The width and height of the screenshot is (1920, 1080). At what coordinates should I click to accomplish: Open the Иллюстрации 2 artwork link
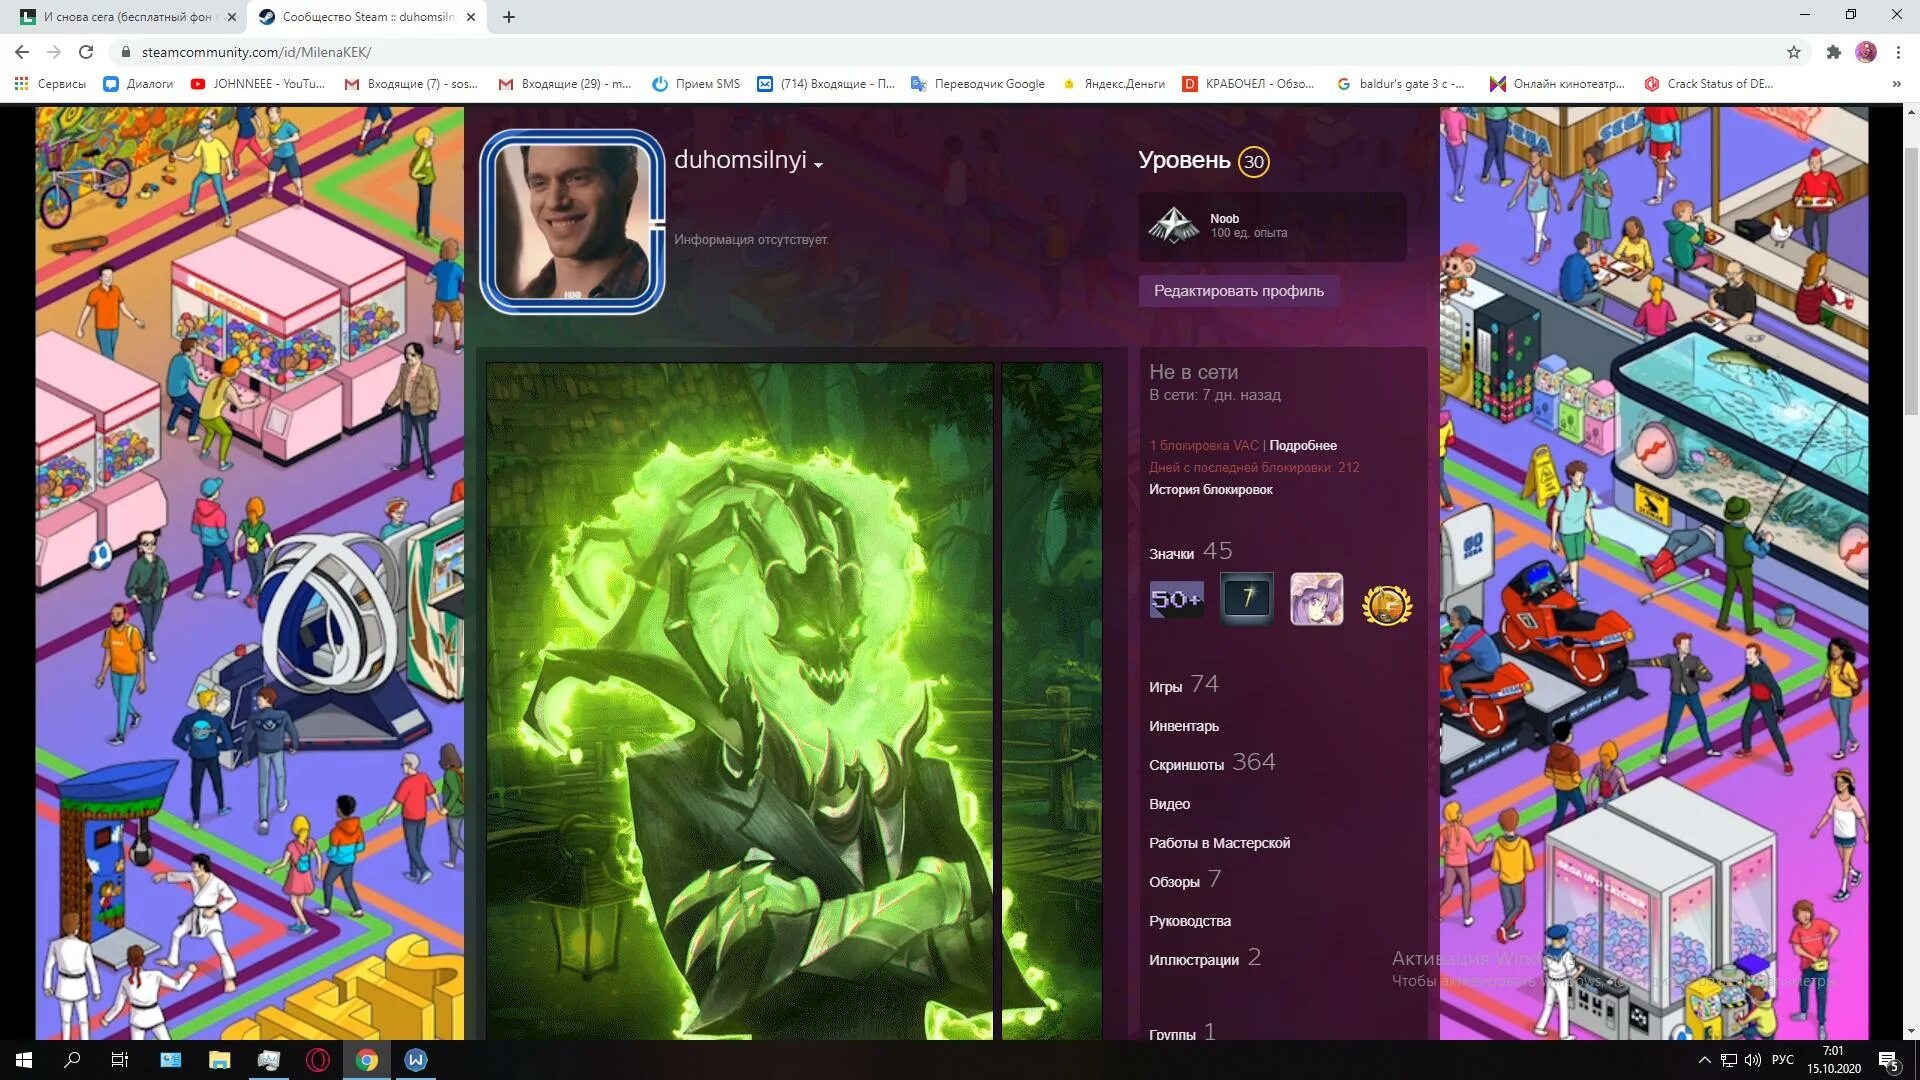[x=1205, y=958]
